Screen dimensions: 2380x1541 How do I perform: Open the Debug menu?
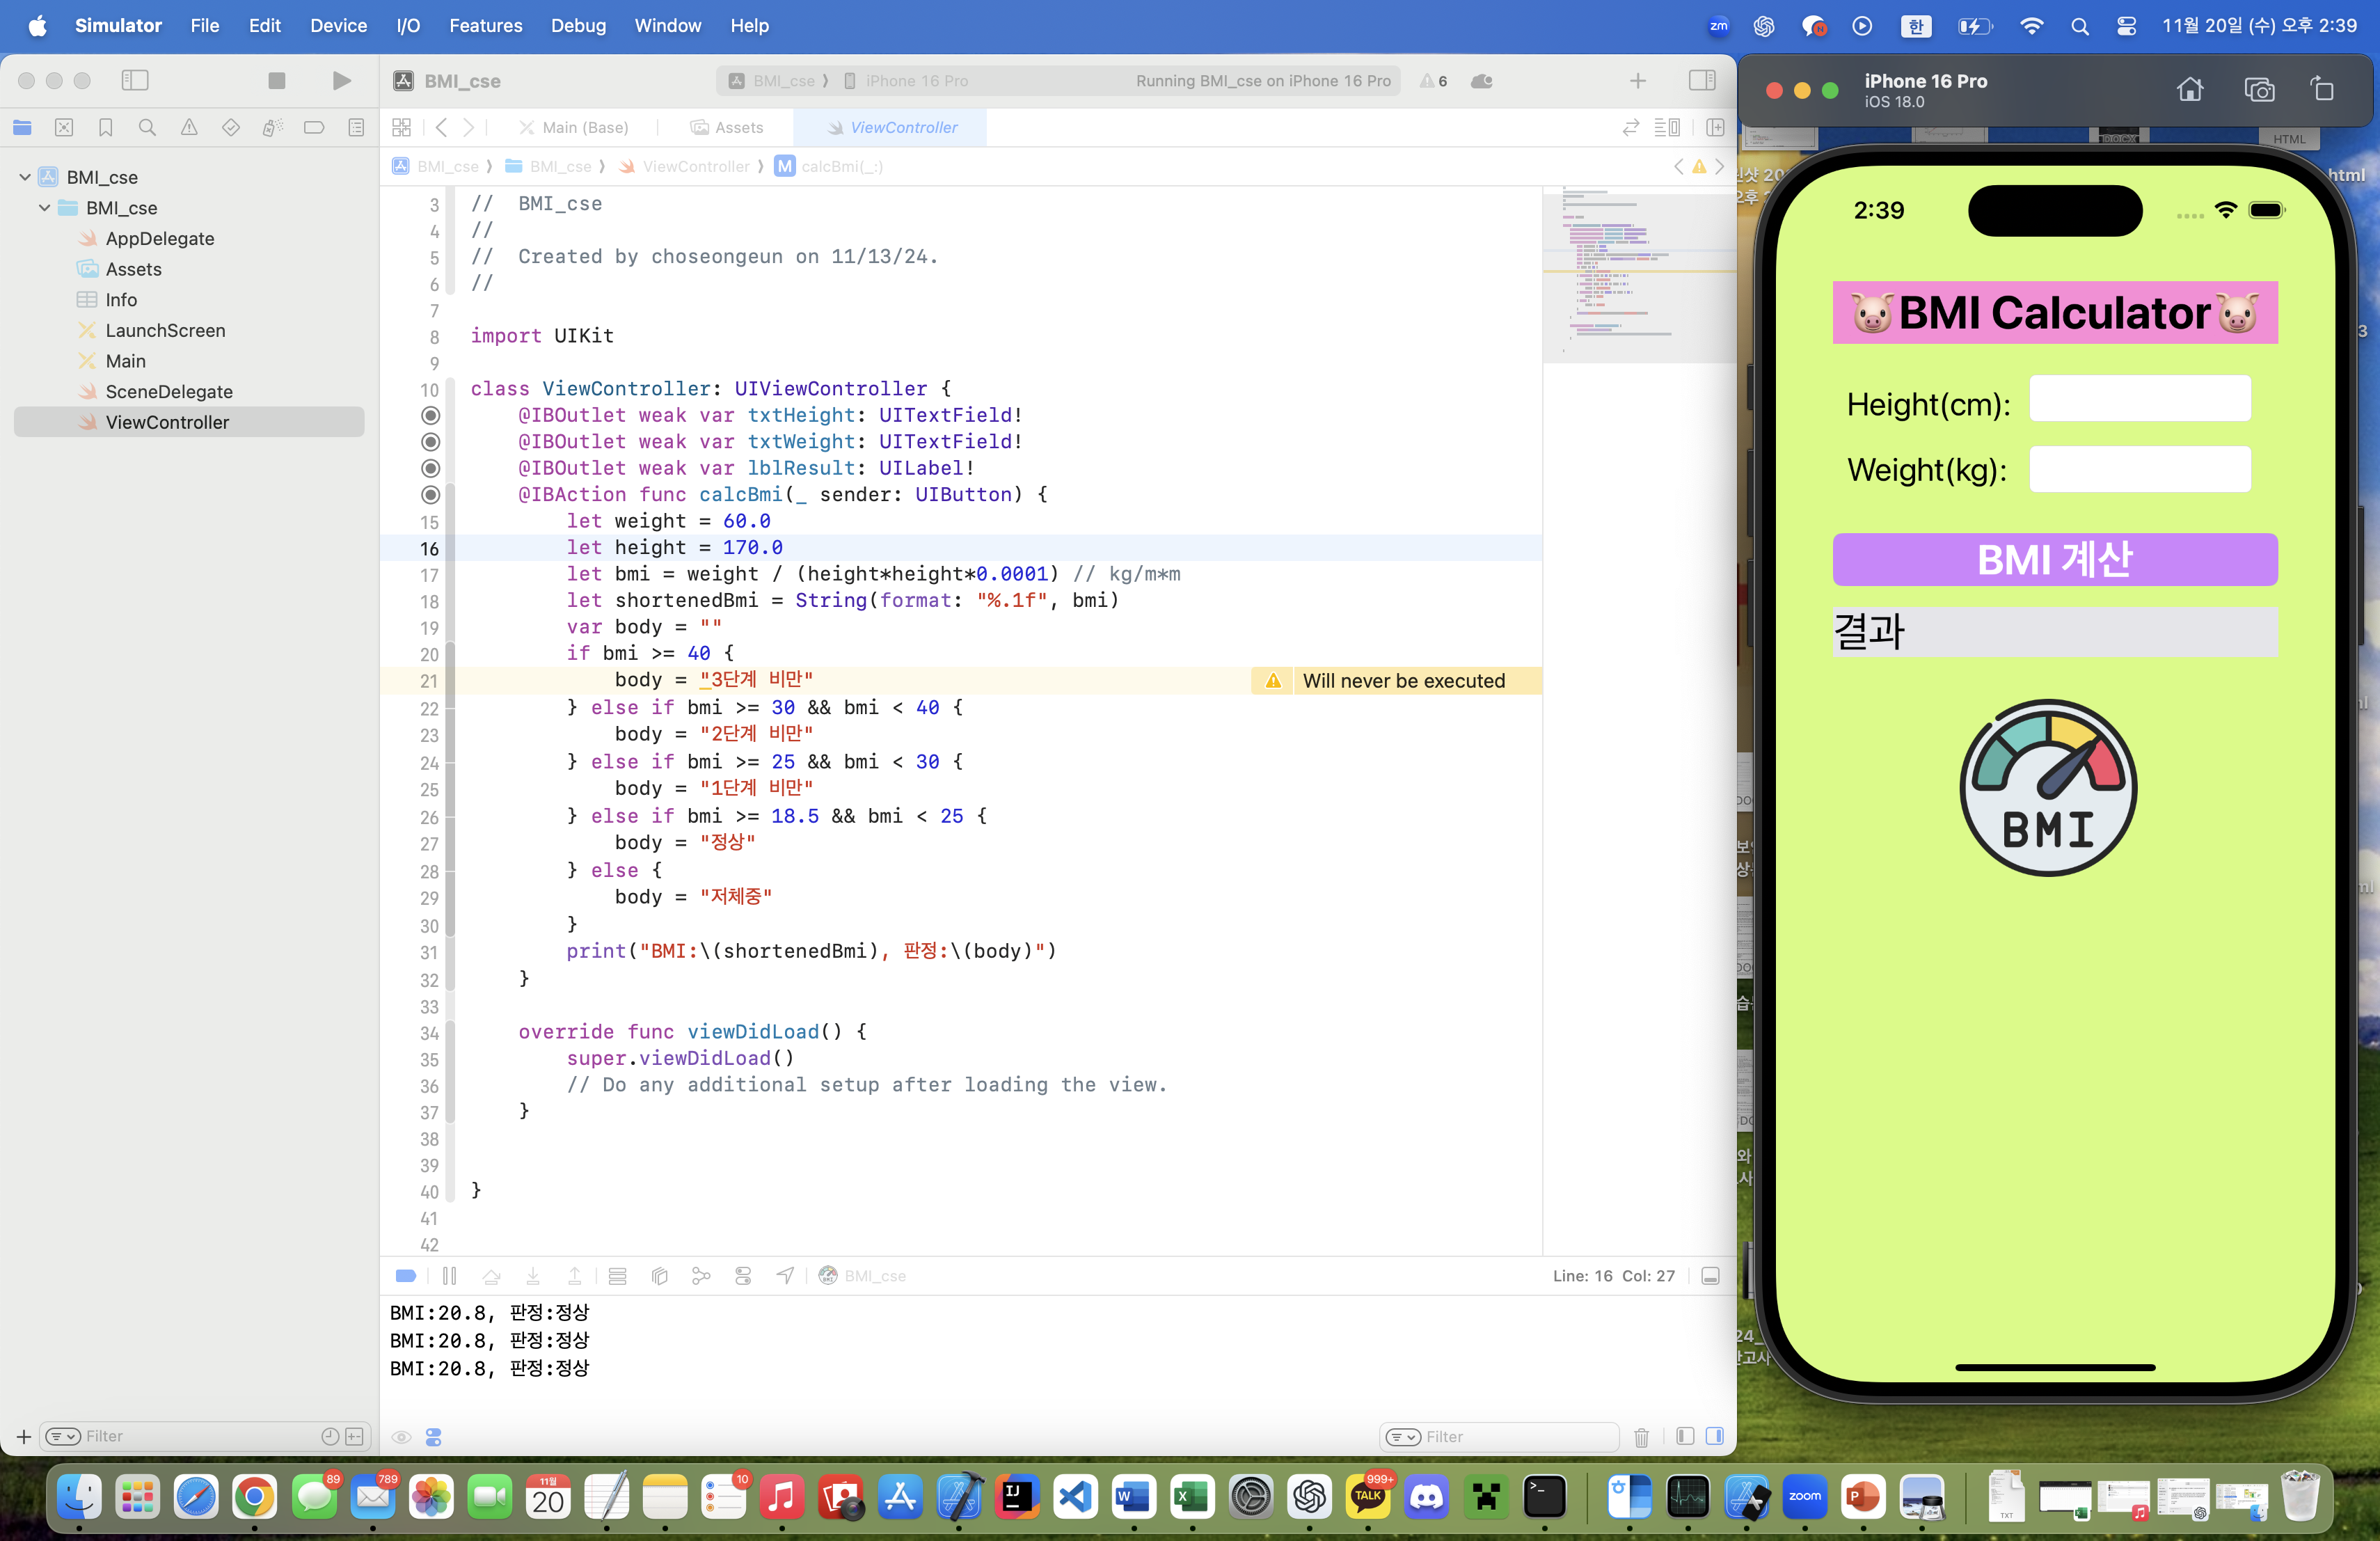click(578, 26)
